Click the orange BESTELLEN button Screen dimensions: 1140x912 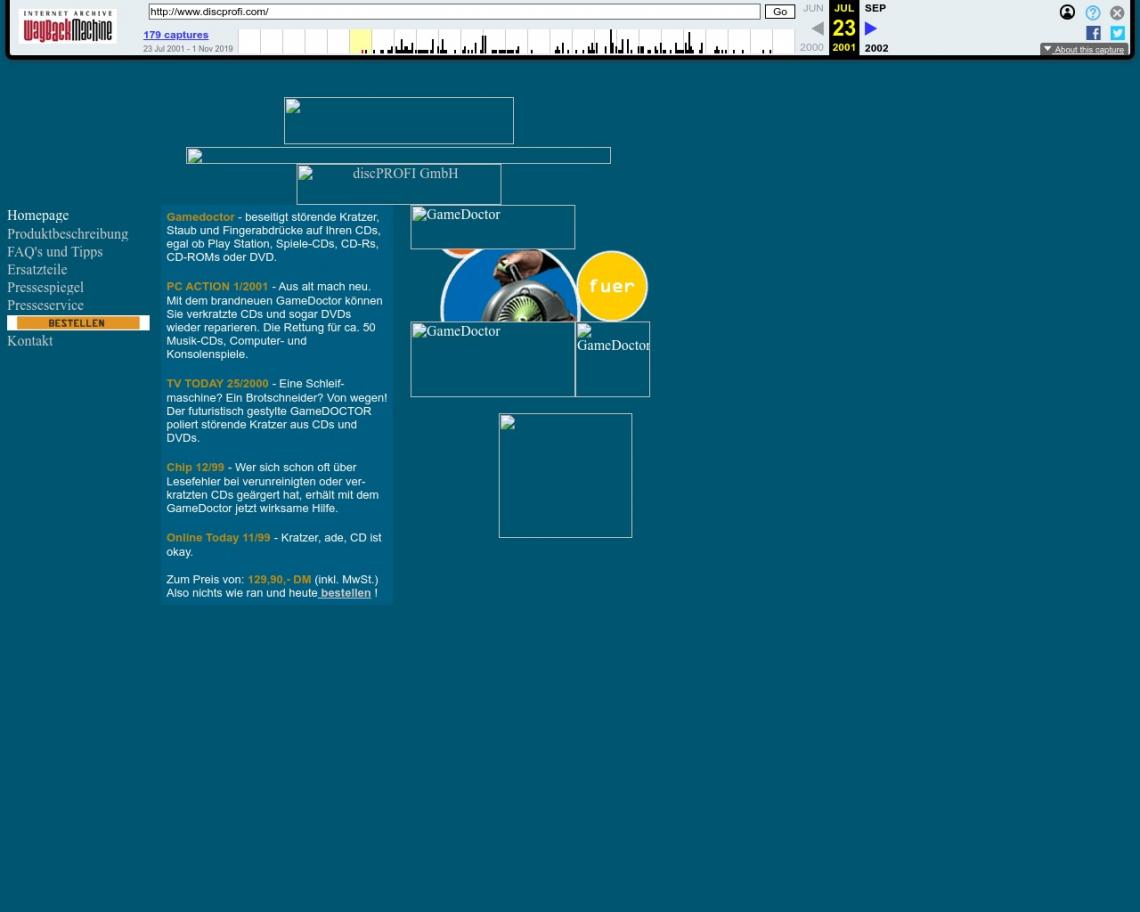78,323
